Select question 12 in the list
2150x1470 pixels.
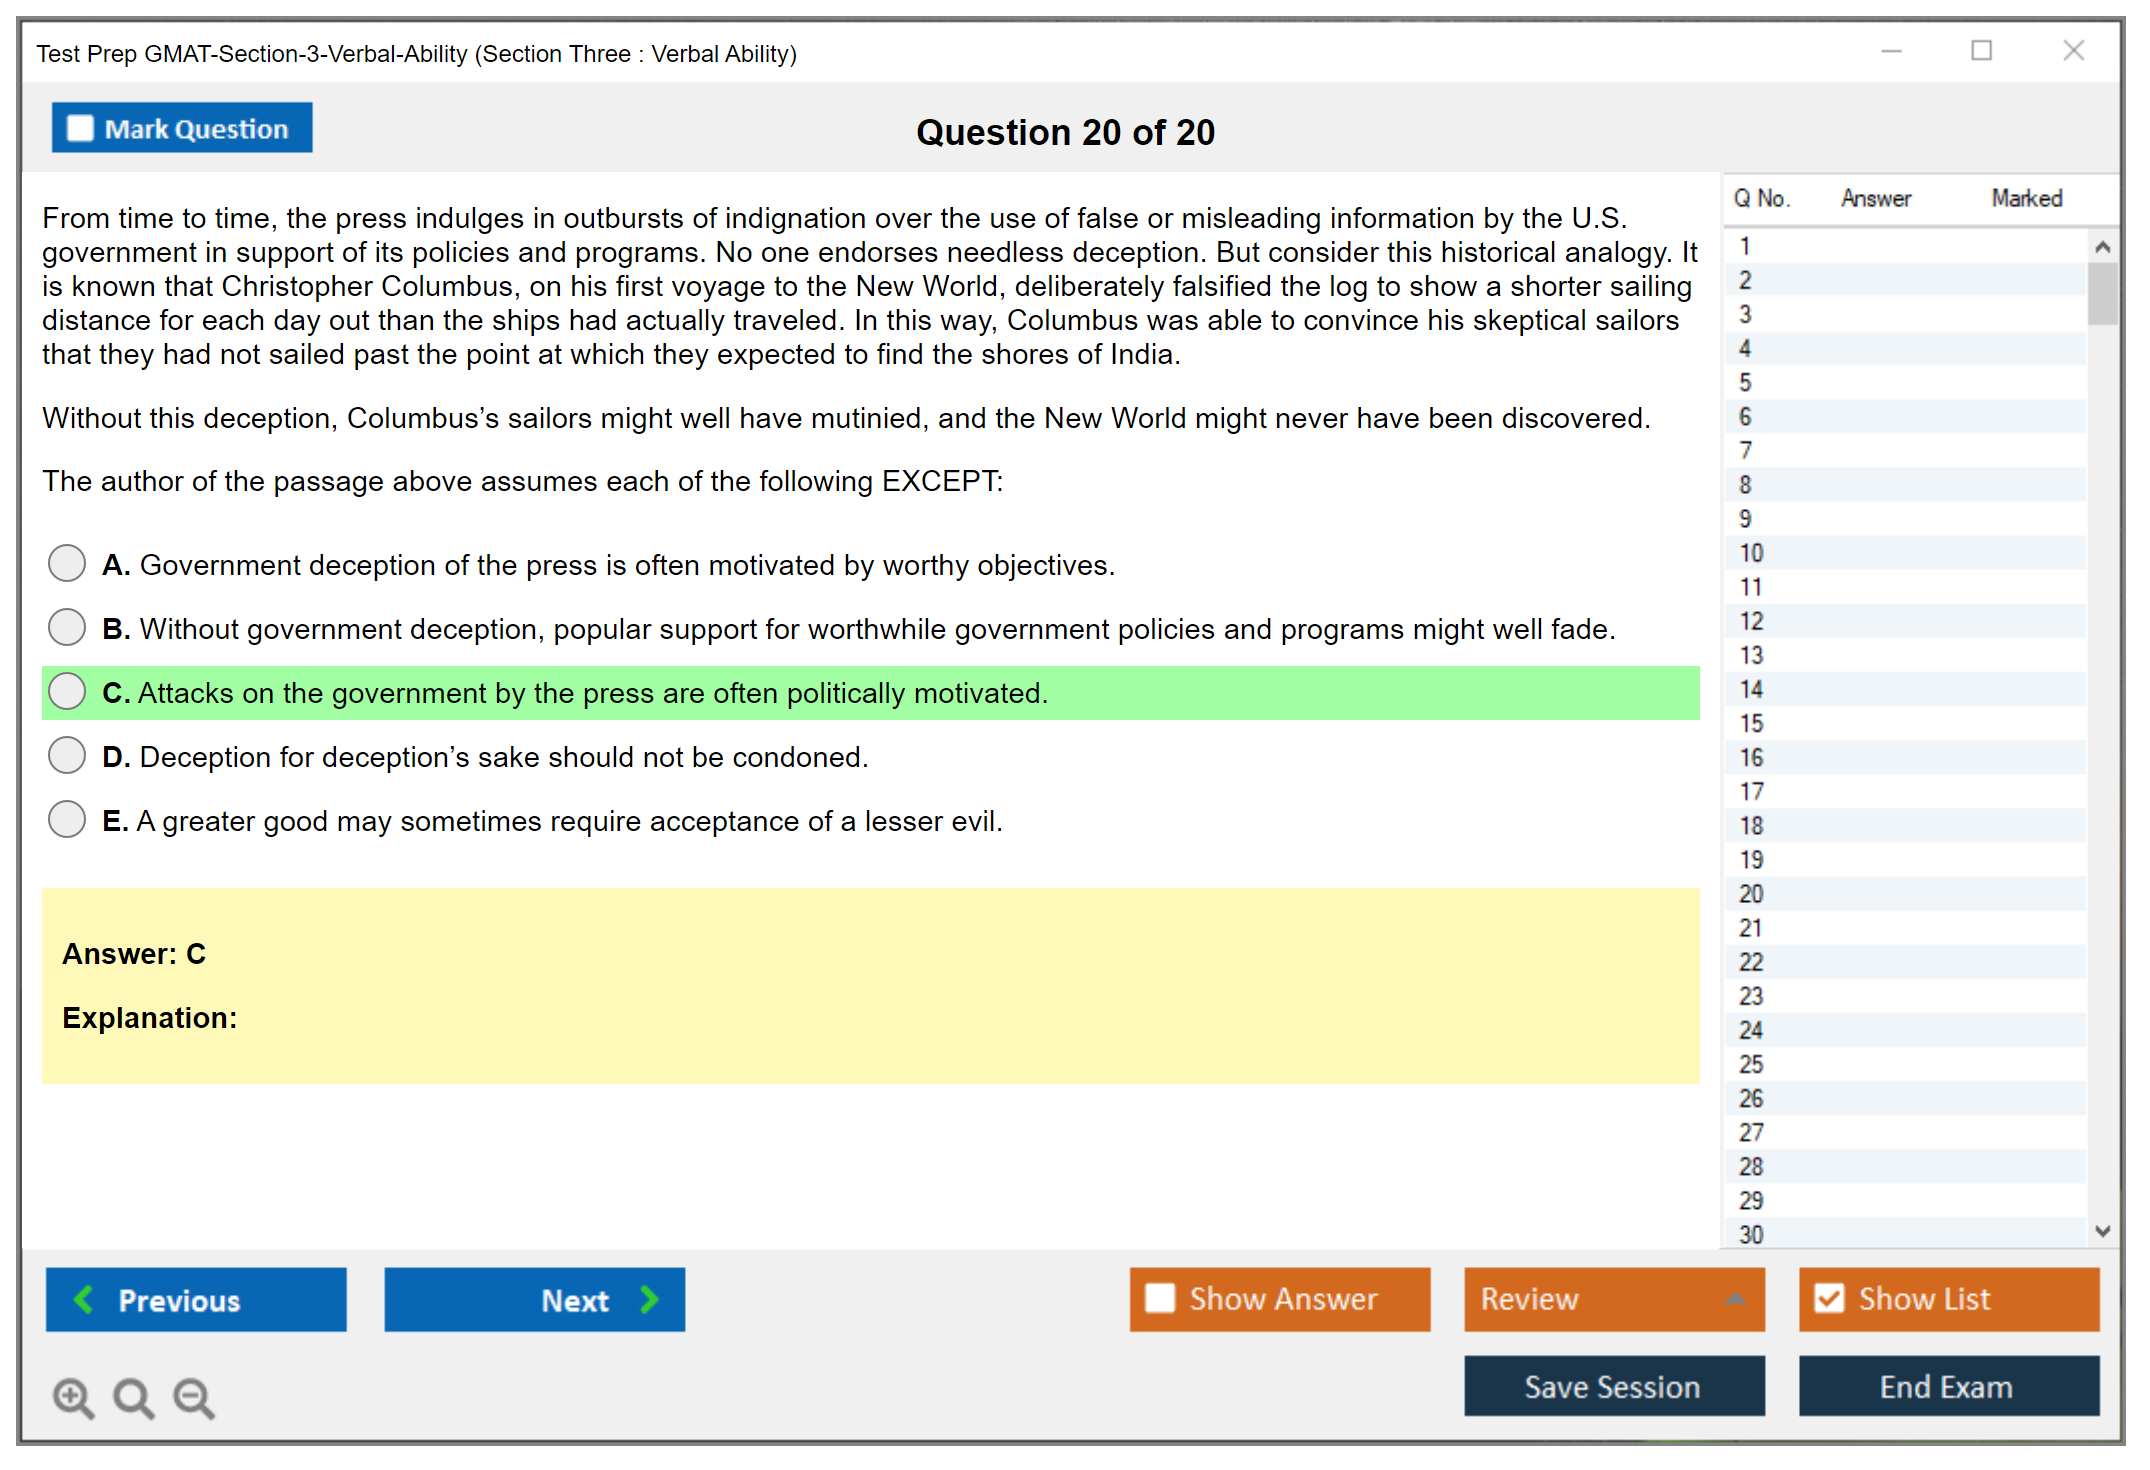pyautogui.click(x=1906, y=621)
